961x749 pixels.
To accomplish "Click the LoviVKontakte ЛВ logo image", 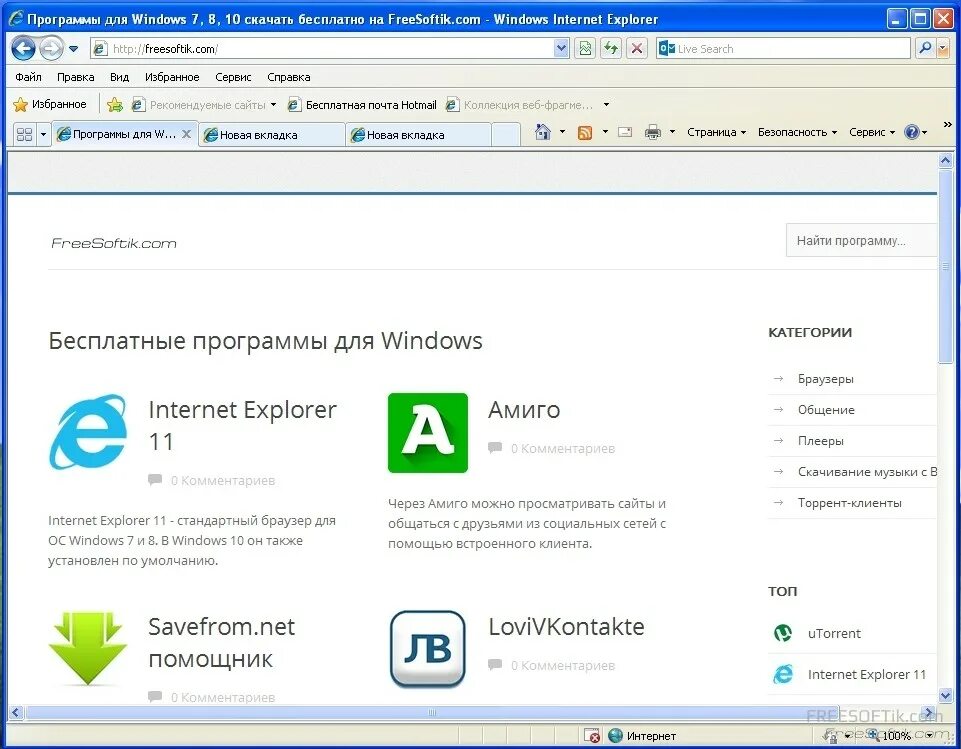I will 428,649.
